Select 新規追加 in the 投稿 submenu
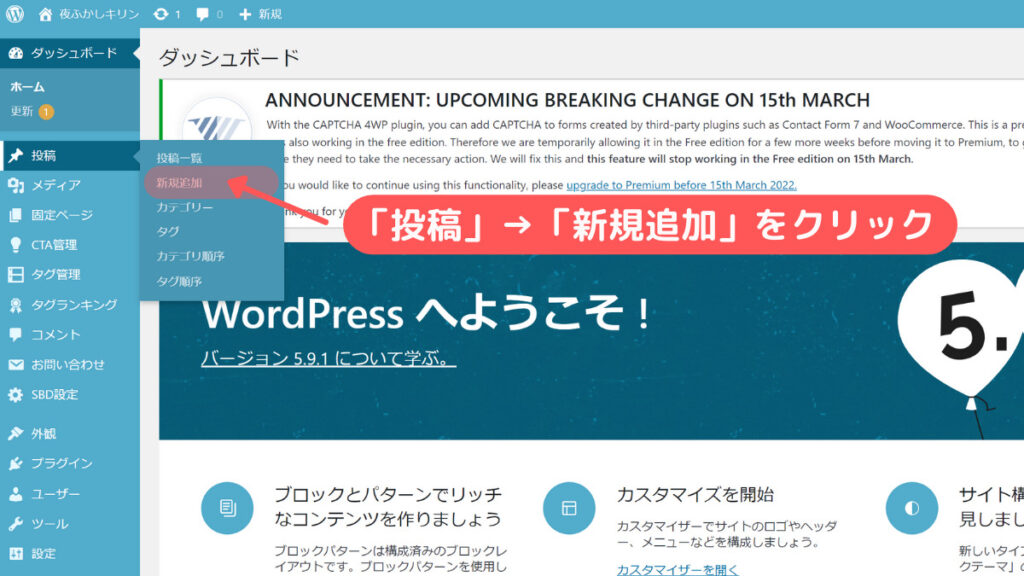 point(179,183)
